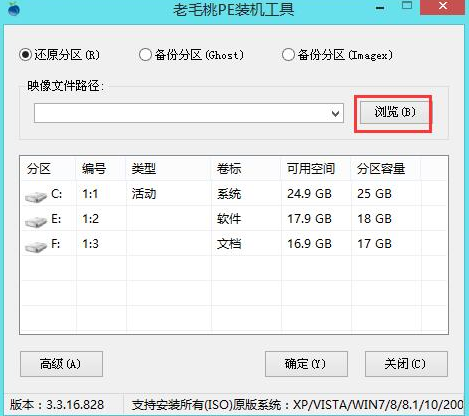Expand the image file path dropdown arrow
The image size is (469, 416).
pyautogui.click(x=336, y=113)
